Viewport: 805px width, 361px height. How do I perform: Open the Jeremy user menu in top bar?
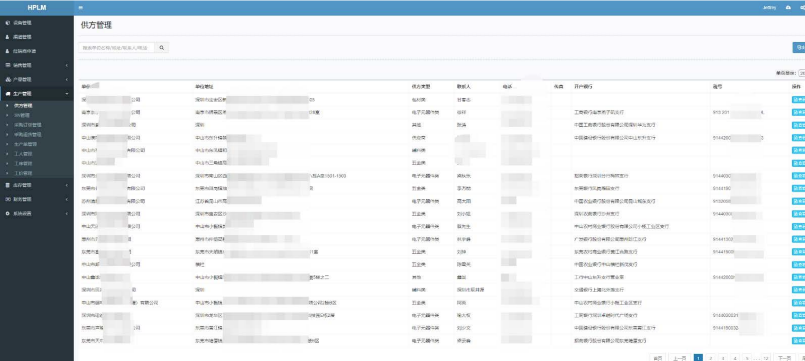click(x=769, y=8)
